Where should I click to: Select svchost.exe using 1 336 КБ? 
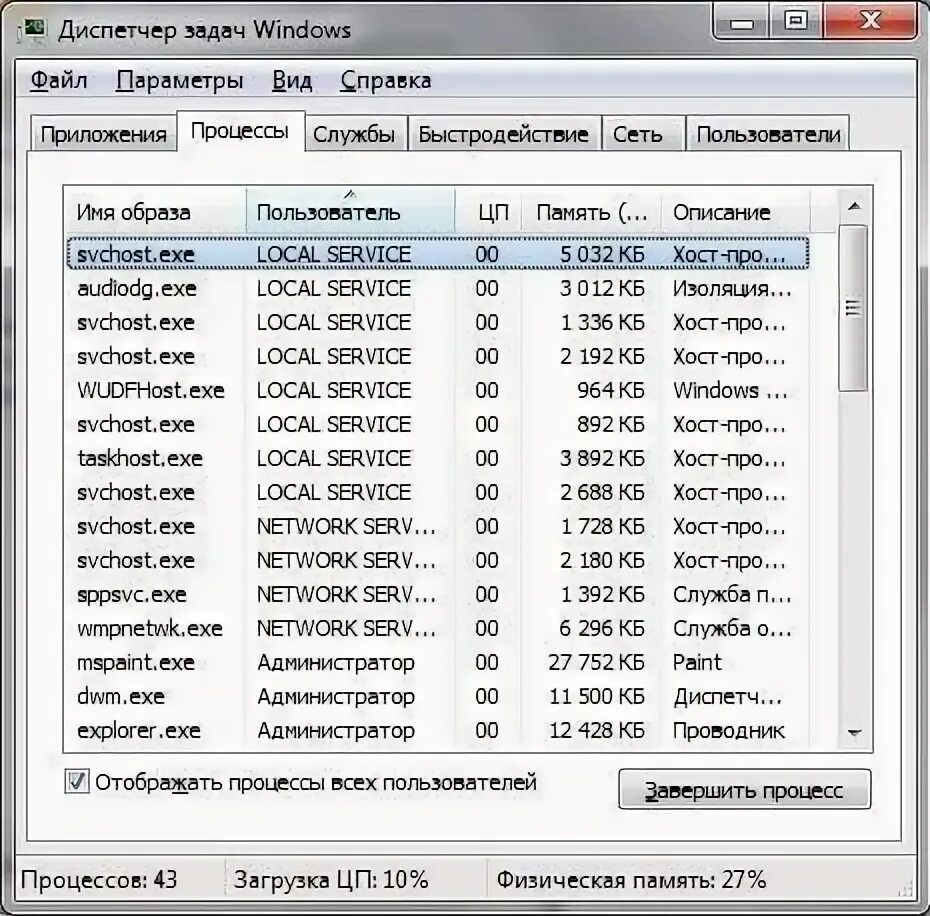pos(438,322)
